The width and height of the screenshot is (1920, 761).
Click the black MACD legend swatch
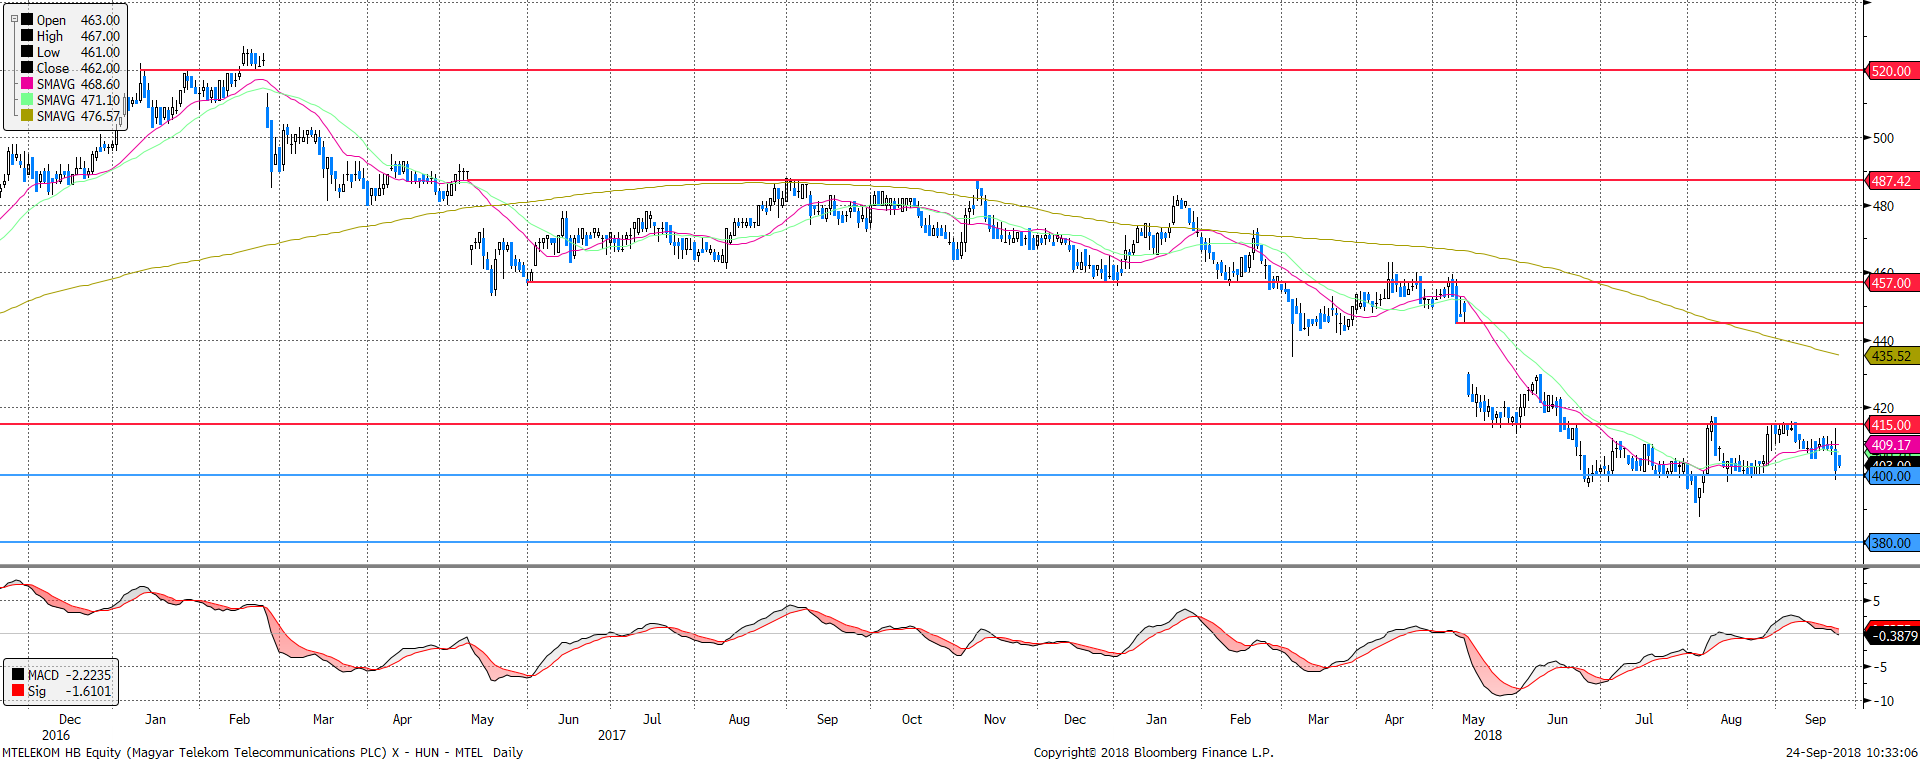click(x=18, y=674)
